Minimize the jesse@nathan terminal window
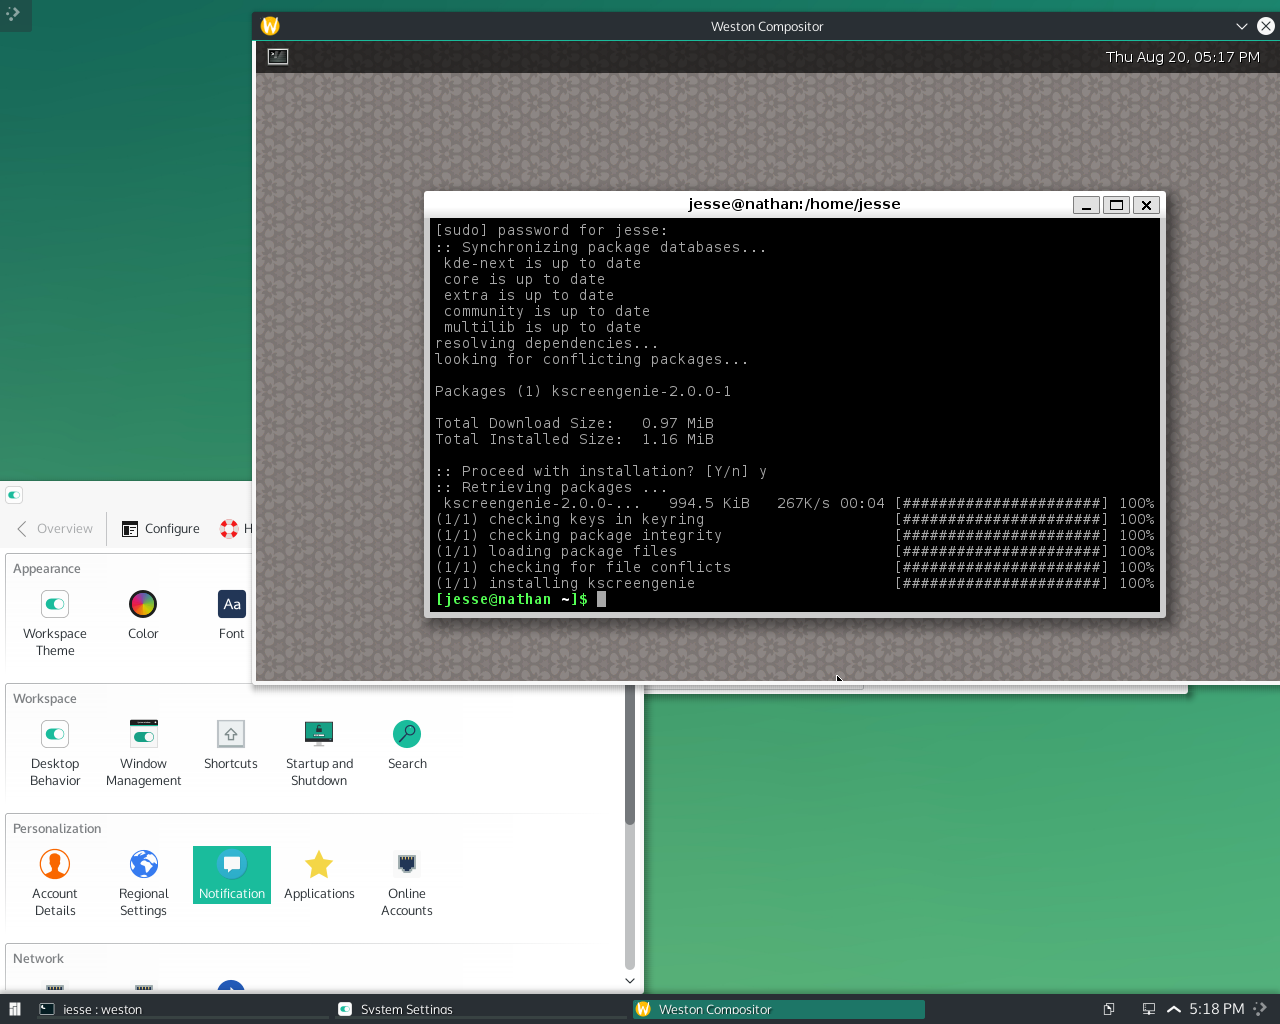This screenshot has height=1024, width=1280. [x=1086, y=205]
